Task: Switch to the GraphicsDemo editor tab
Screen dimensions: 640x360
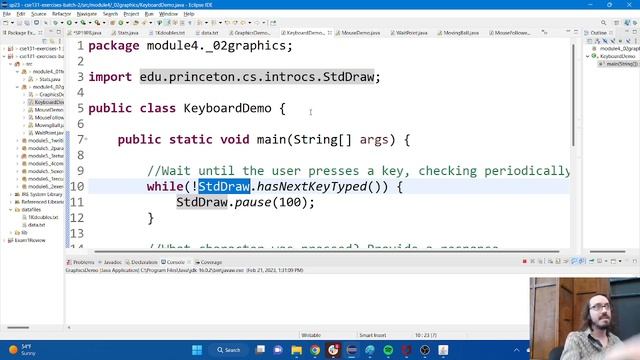Action: pyautogui.click(x=249, y=33)
